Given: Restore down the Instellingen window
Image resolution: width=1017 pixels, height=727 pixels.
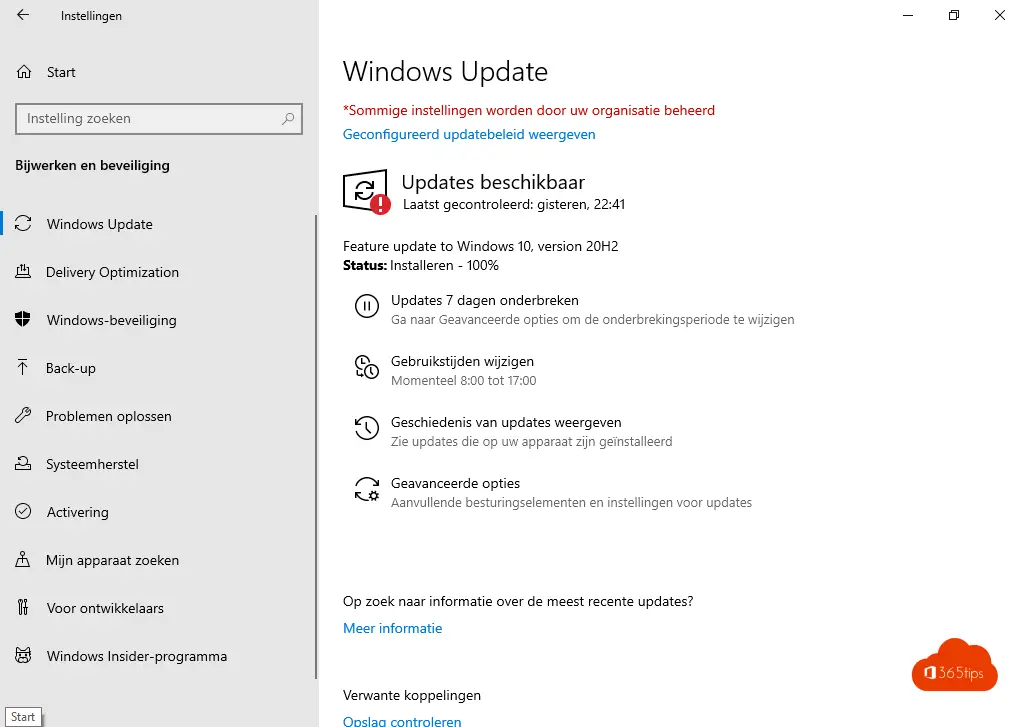Looking at the screenshot, I should [x=953, y=15].
